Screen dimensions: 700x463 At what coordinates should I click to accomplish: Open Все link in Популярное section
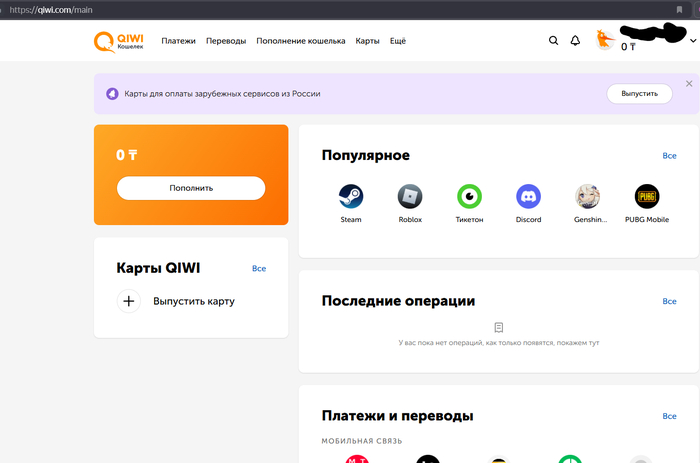669,156
